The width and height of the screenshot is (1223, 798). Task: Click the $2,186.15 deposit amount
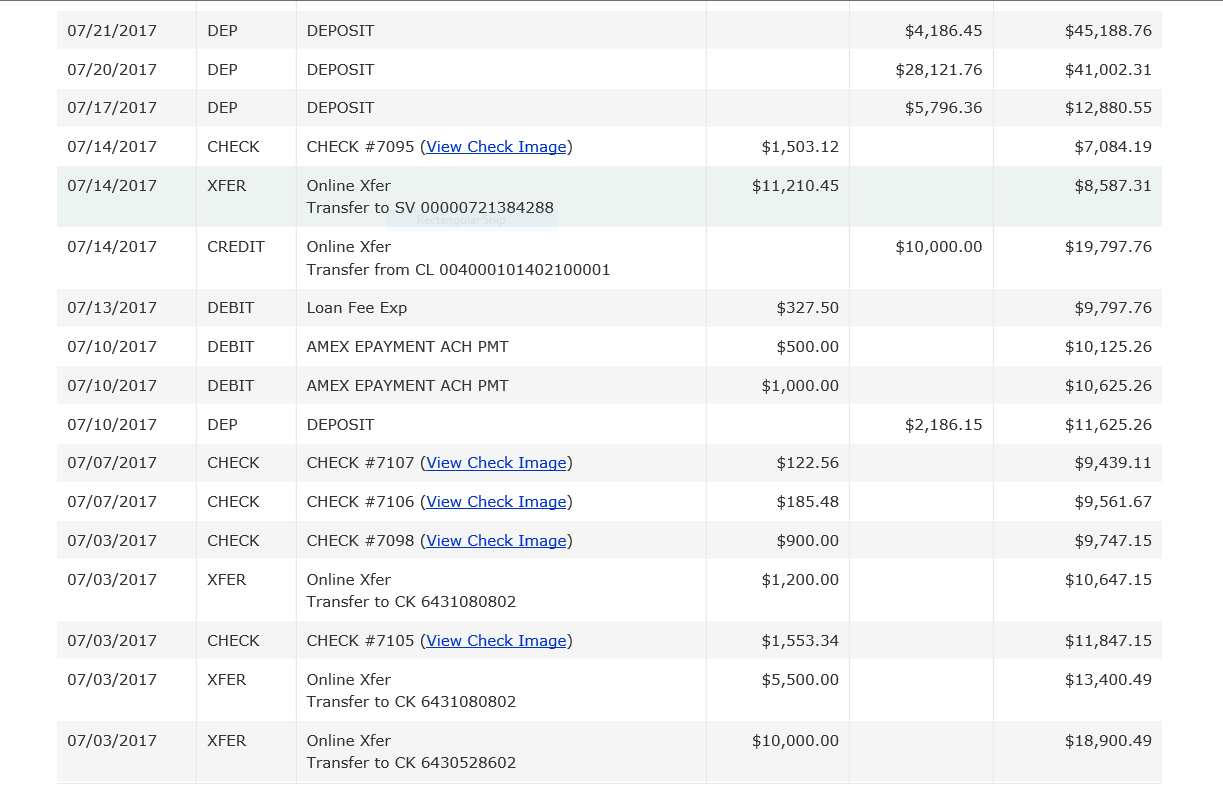point(943,425)
